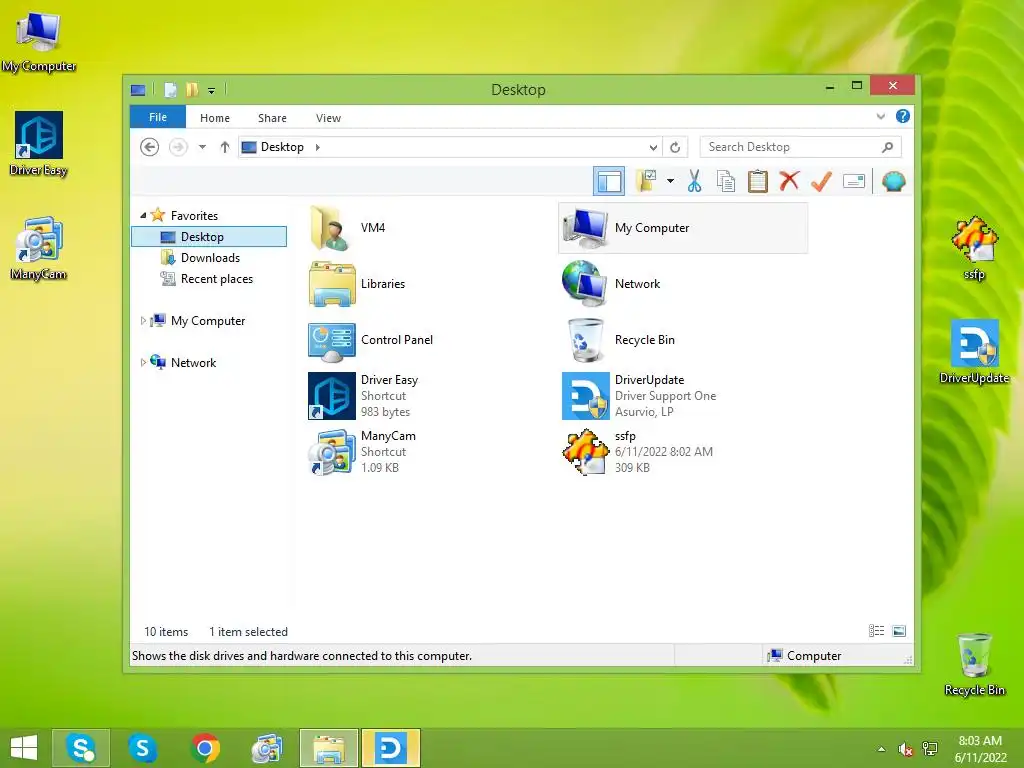Click the Recycle Bin desktop icon

click(974, 665)
